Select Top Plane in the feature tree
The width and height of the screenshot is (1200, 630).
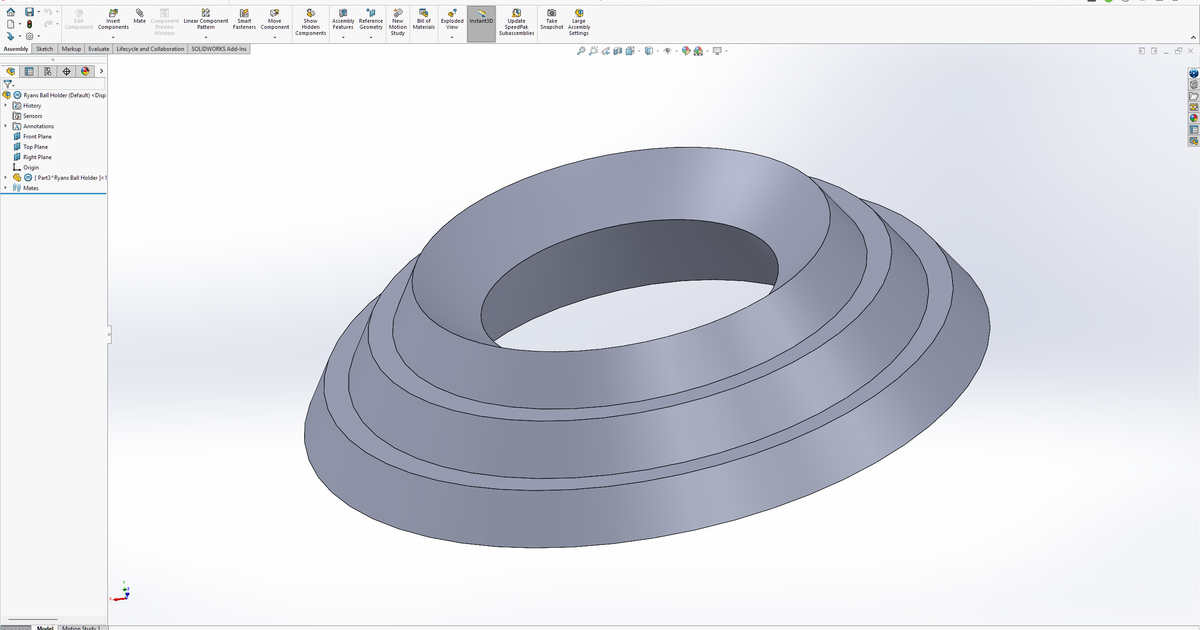35,147
